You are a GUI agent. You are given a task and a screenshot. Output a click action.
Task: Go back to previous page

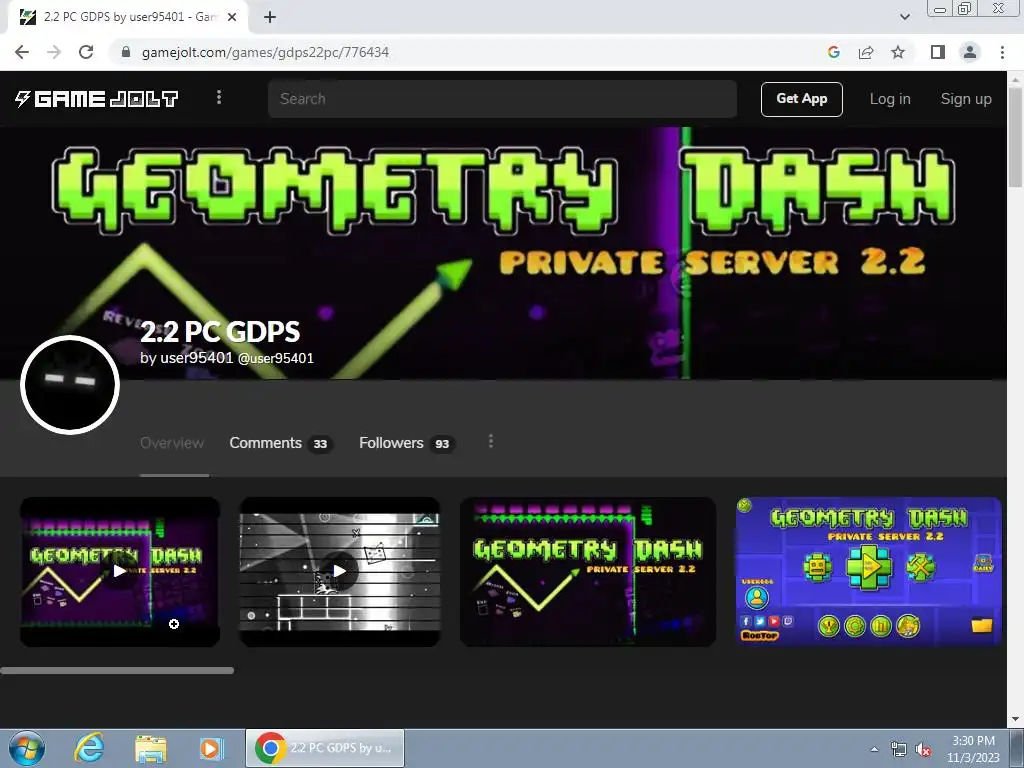click(22, 52)
